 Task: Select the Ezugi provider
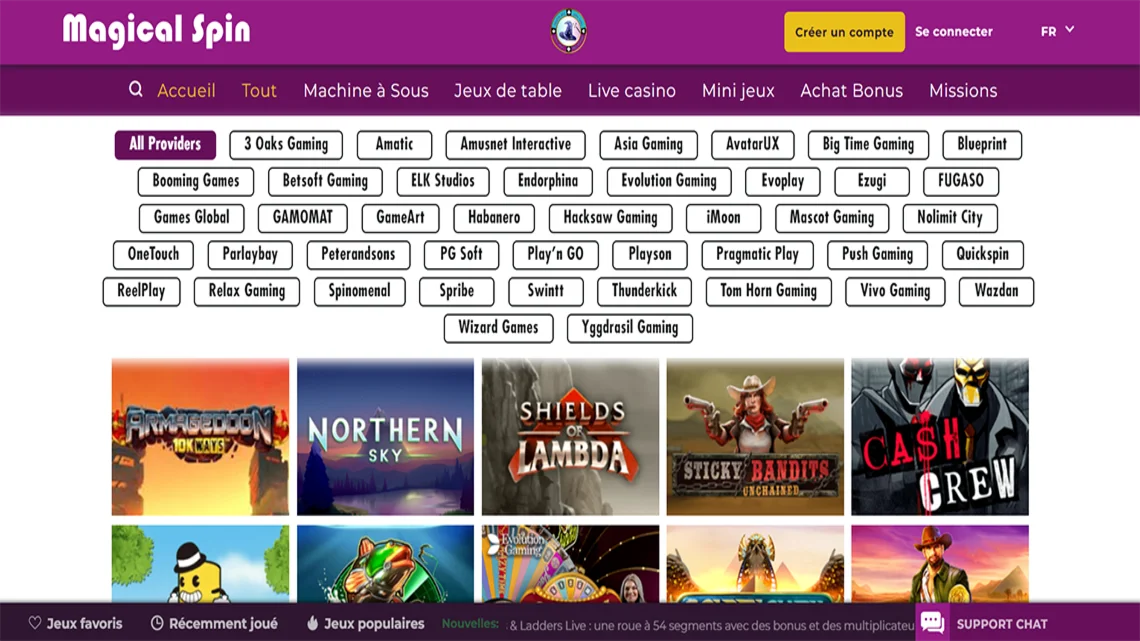click(x=872, y=181)
